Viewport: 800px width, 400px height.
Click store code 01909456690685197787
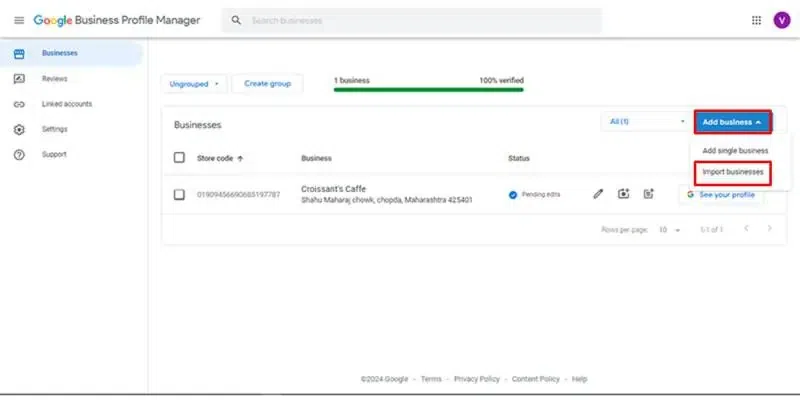[x=239, y=195]
